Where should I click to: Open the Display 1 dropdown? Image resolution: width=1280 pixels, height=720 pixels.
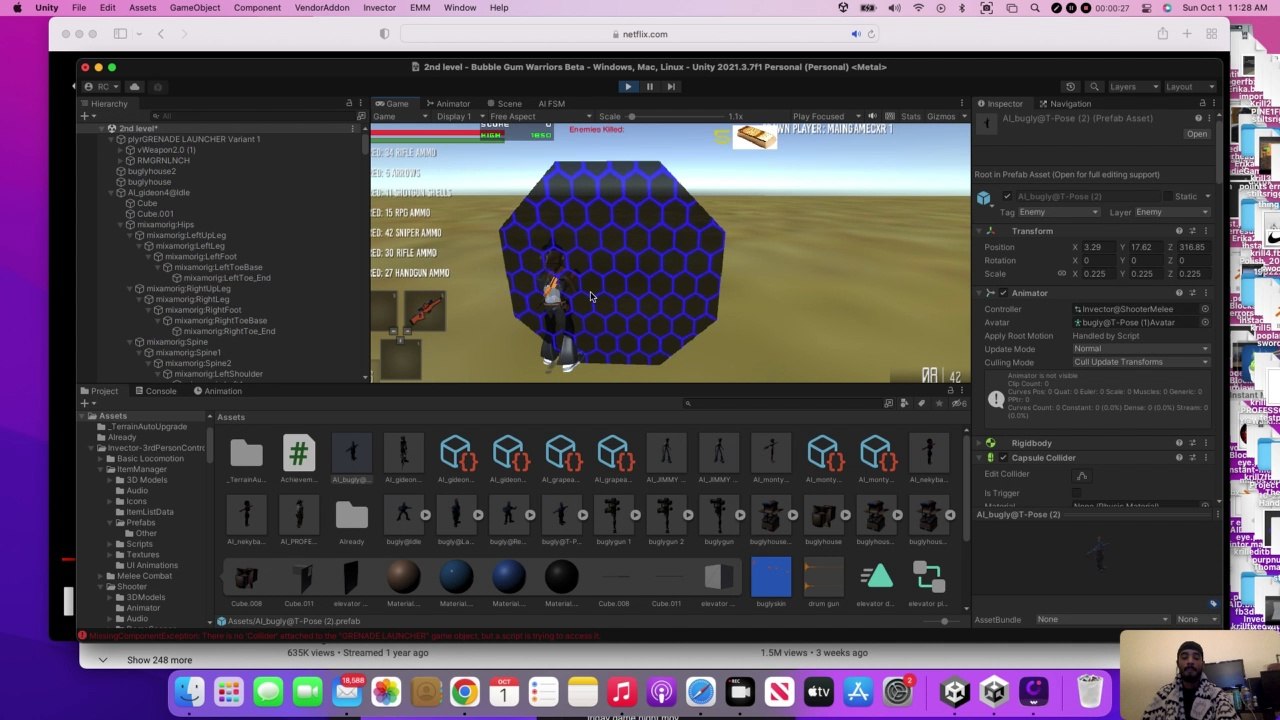point(458,116)
